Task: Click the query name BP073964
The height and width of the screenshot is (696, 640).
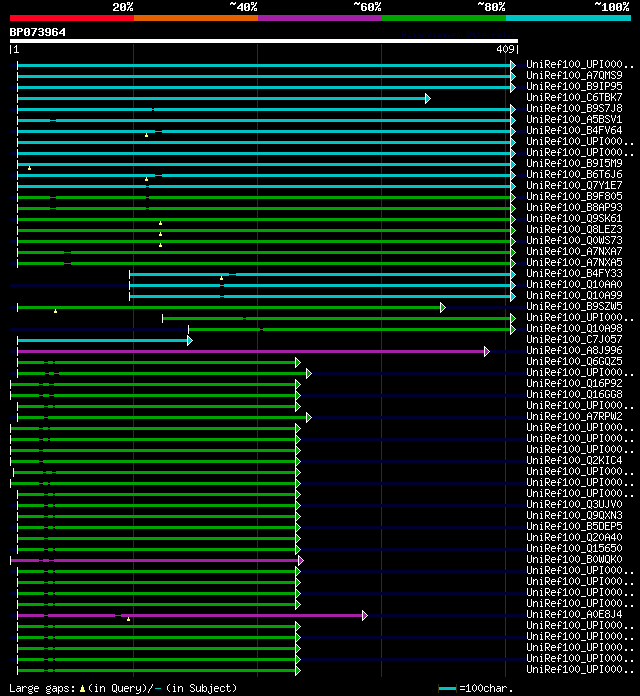Action: coord(38,32)
